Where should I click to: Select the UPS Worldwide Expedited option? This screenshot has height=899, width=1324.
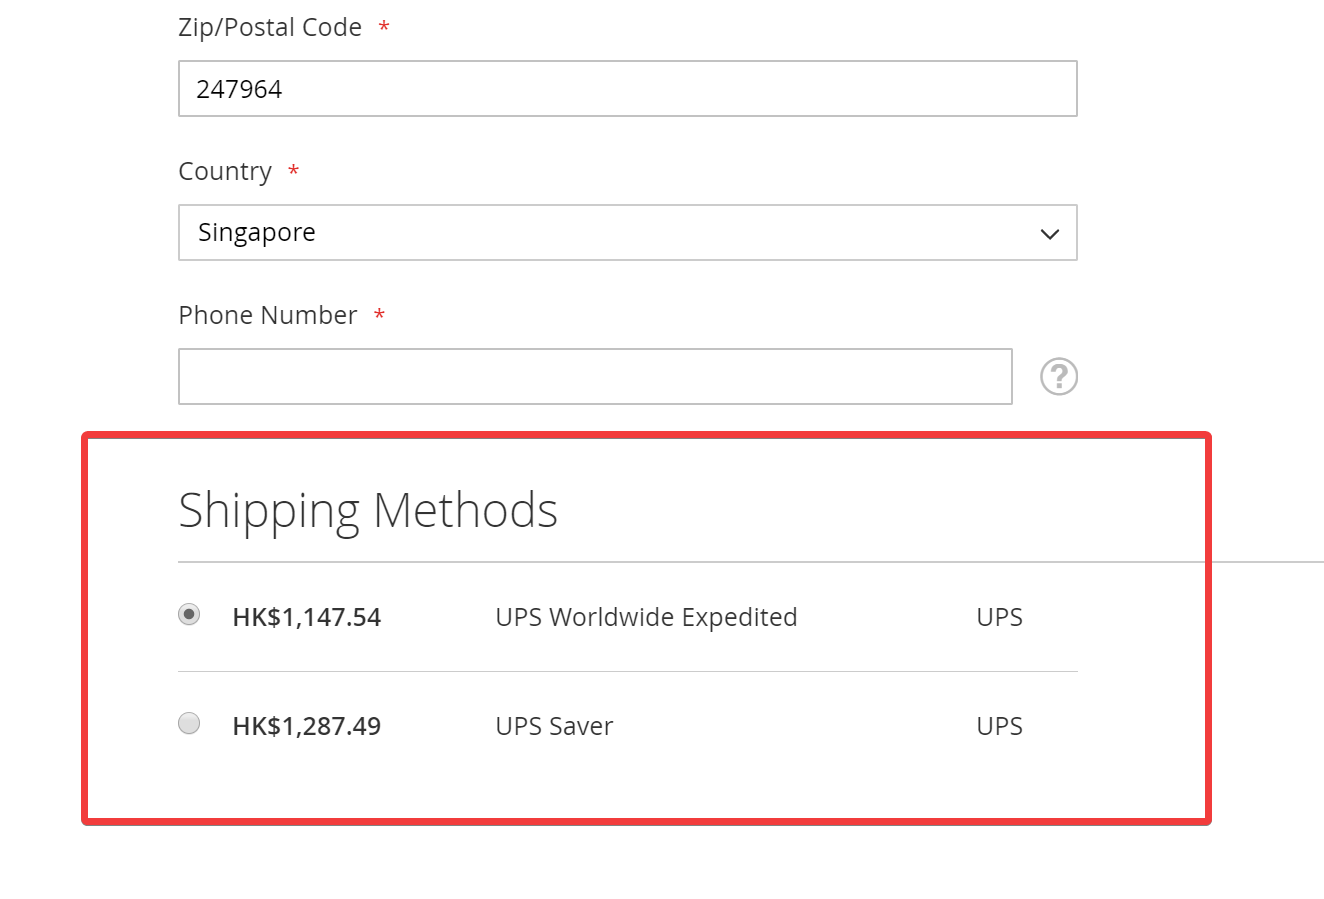point(189,614)
